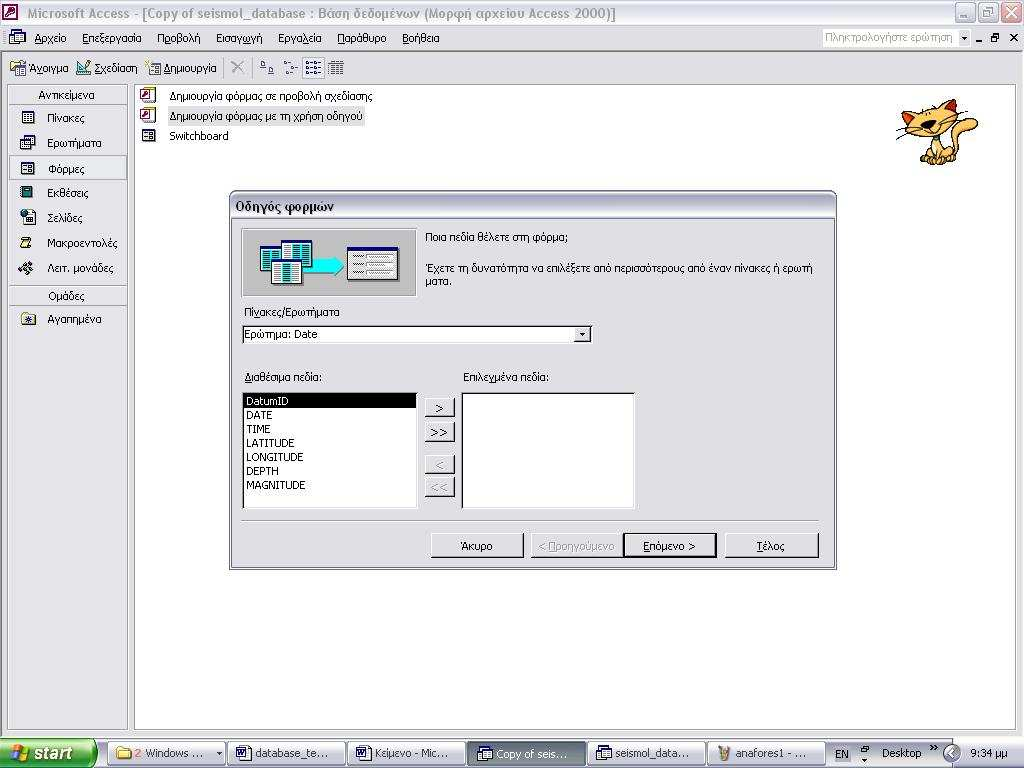Select LONGITUDE in available fields
This screenshot has width=1024, height=768.
pyautogui.click(x=330, y=457)
